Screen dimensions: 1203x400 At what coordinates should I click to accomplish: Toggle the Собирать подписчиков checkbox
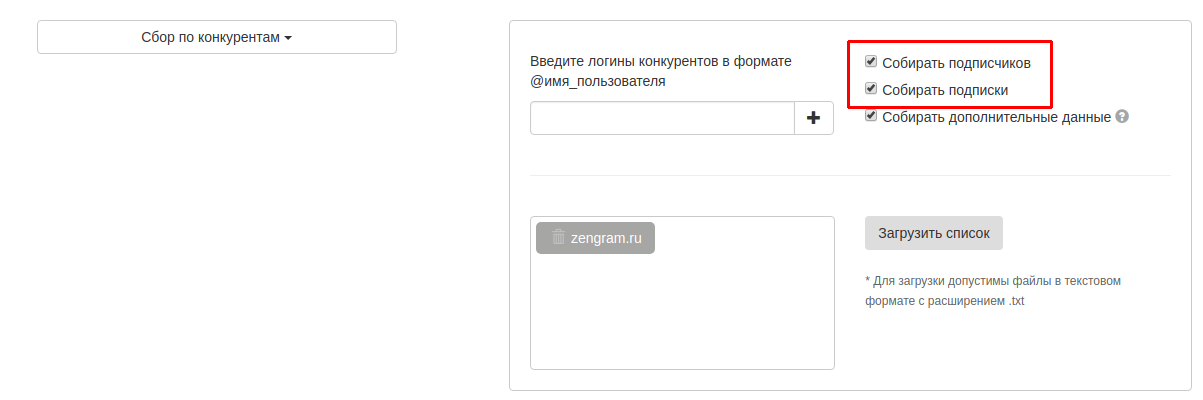[x=871, y=61]
